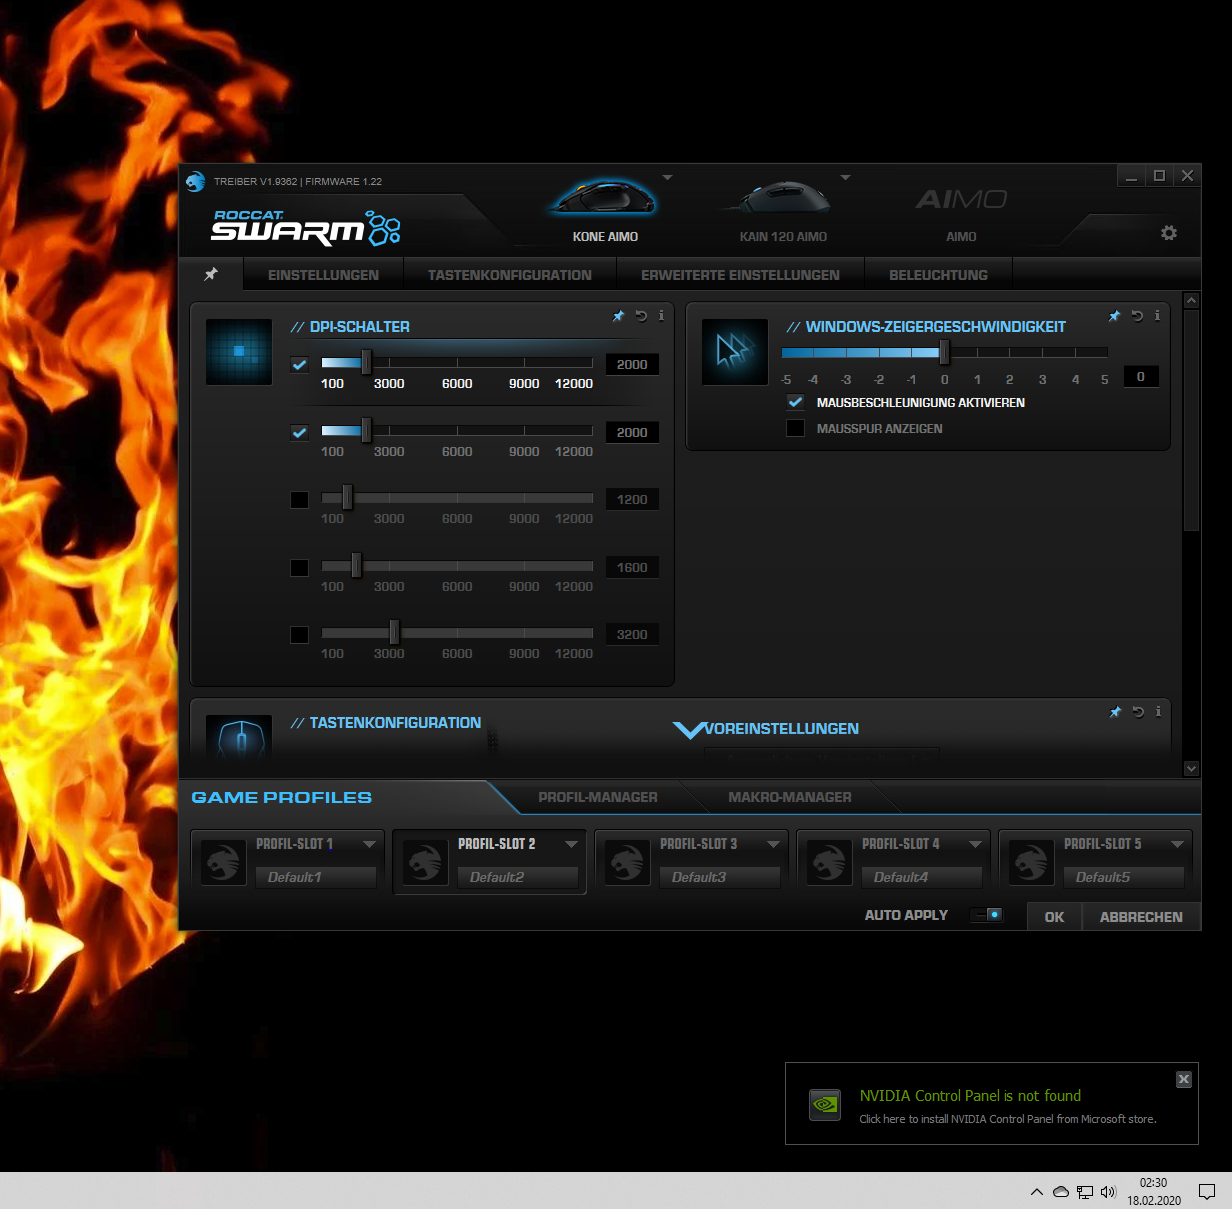
Task: Switch to the Einstellungen tab
Action: [x=323, y=275]
